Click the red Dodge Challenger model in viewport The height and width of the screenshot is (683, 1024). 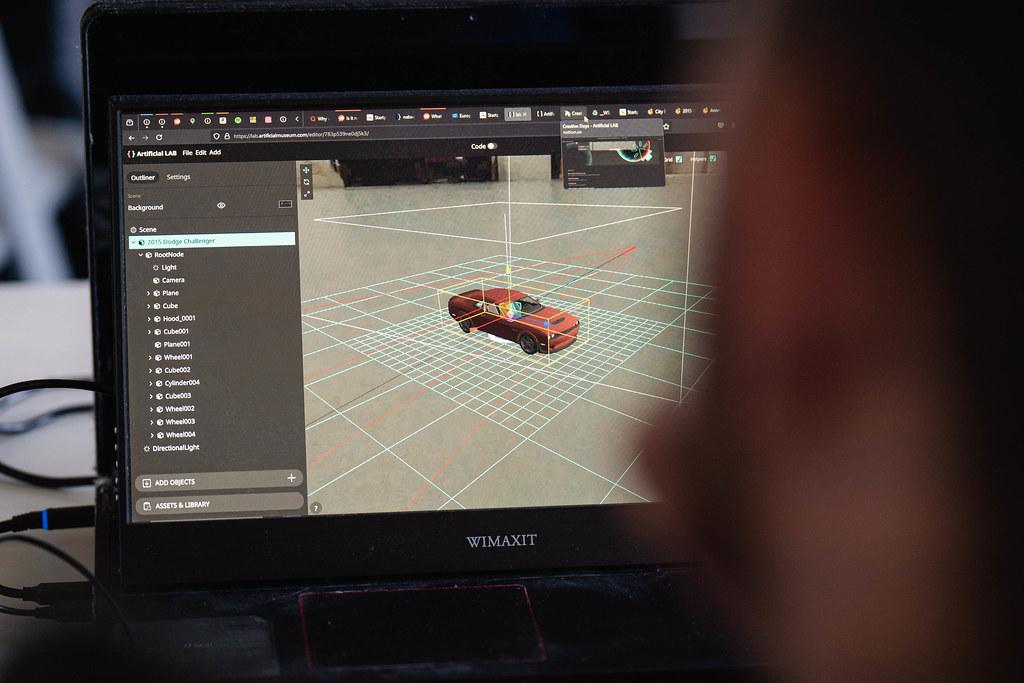513,320
